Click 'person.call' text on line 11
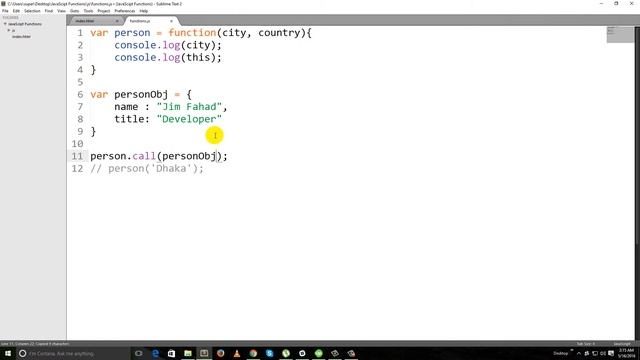The height and width of the screenshot is (360, 640). pyautogui.click(x=123, y=156)
